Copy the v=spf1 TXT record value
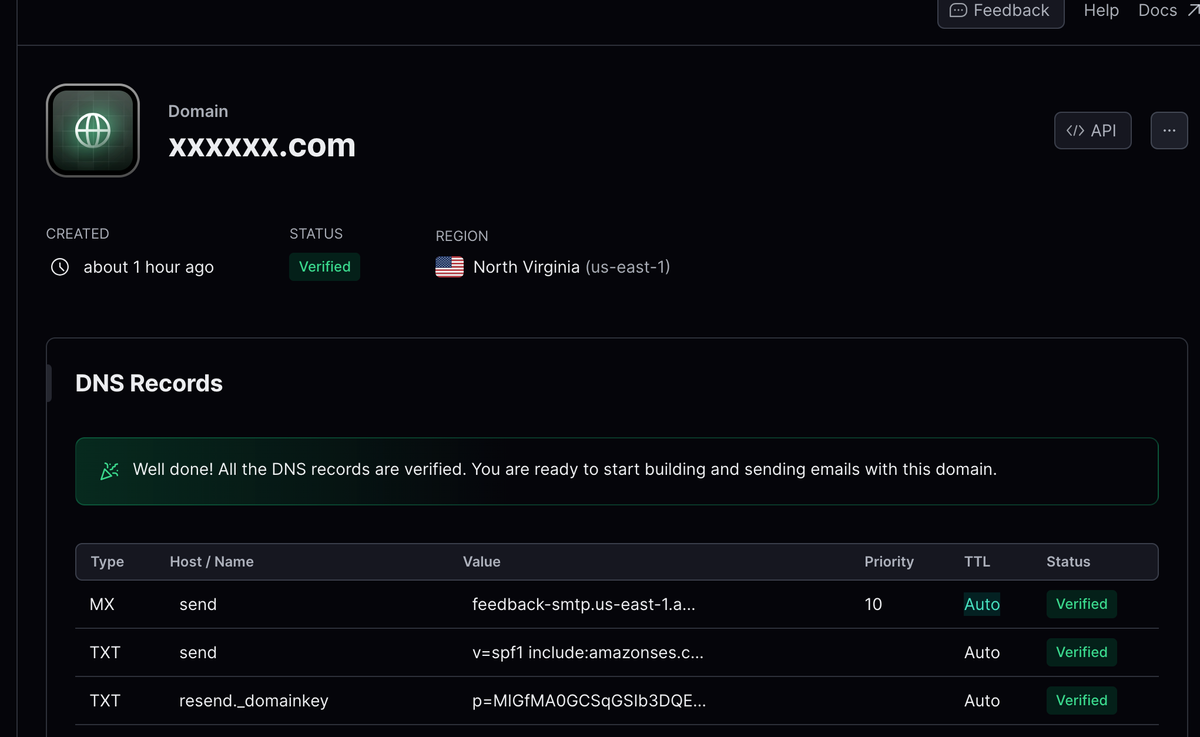Viewport: 1200px width, 737px height. click(587, 652)
